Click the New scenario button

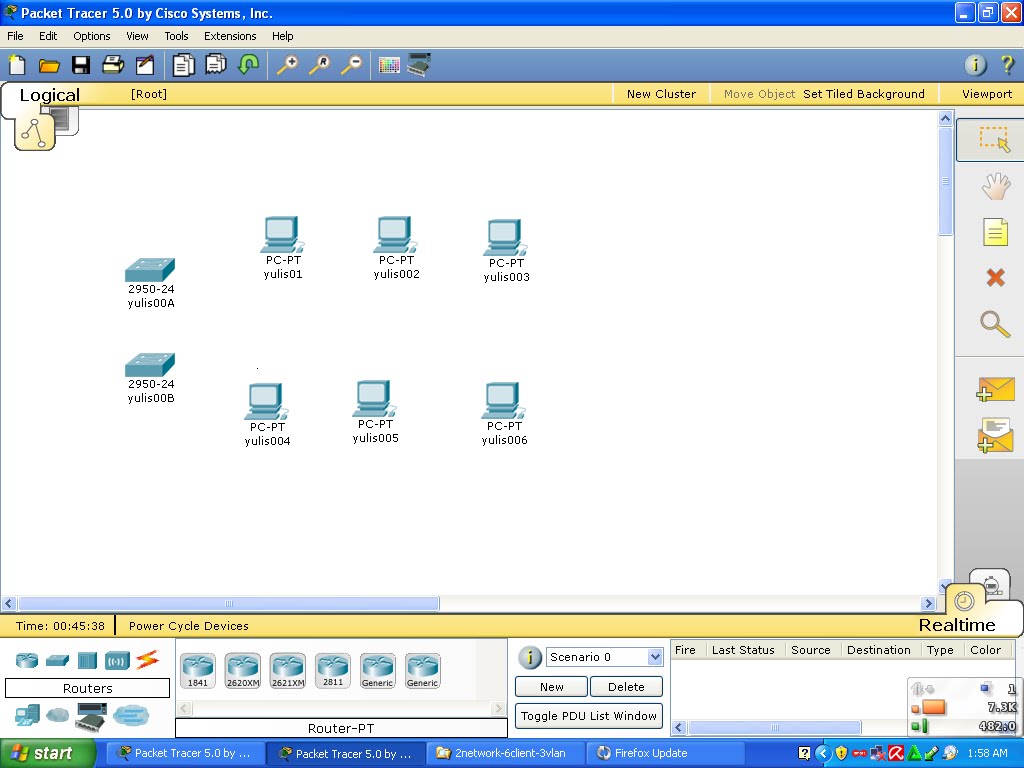551,687
